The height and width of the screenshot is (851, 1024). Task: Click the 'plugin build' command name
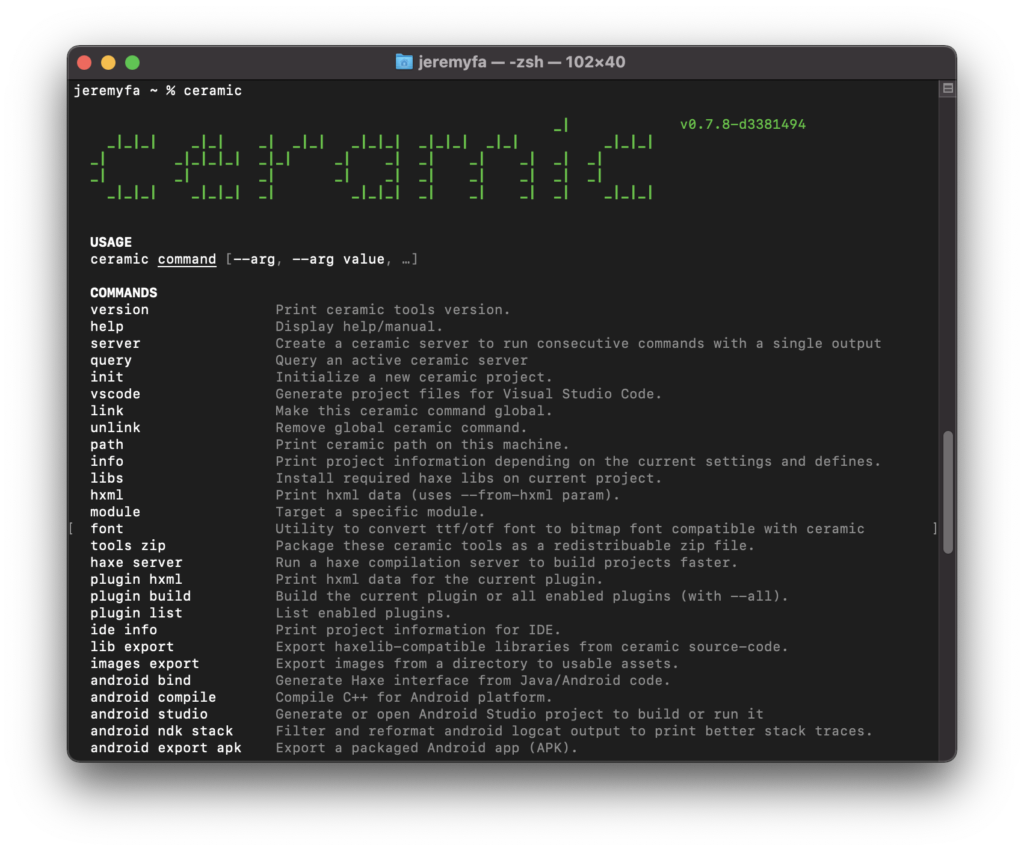tap(140, 596)
